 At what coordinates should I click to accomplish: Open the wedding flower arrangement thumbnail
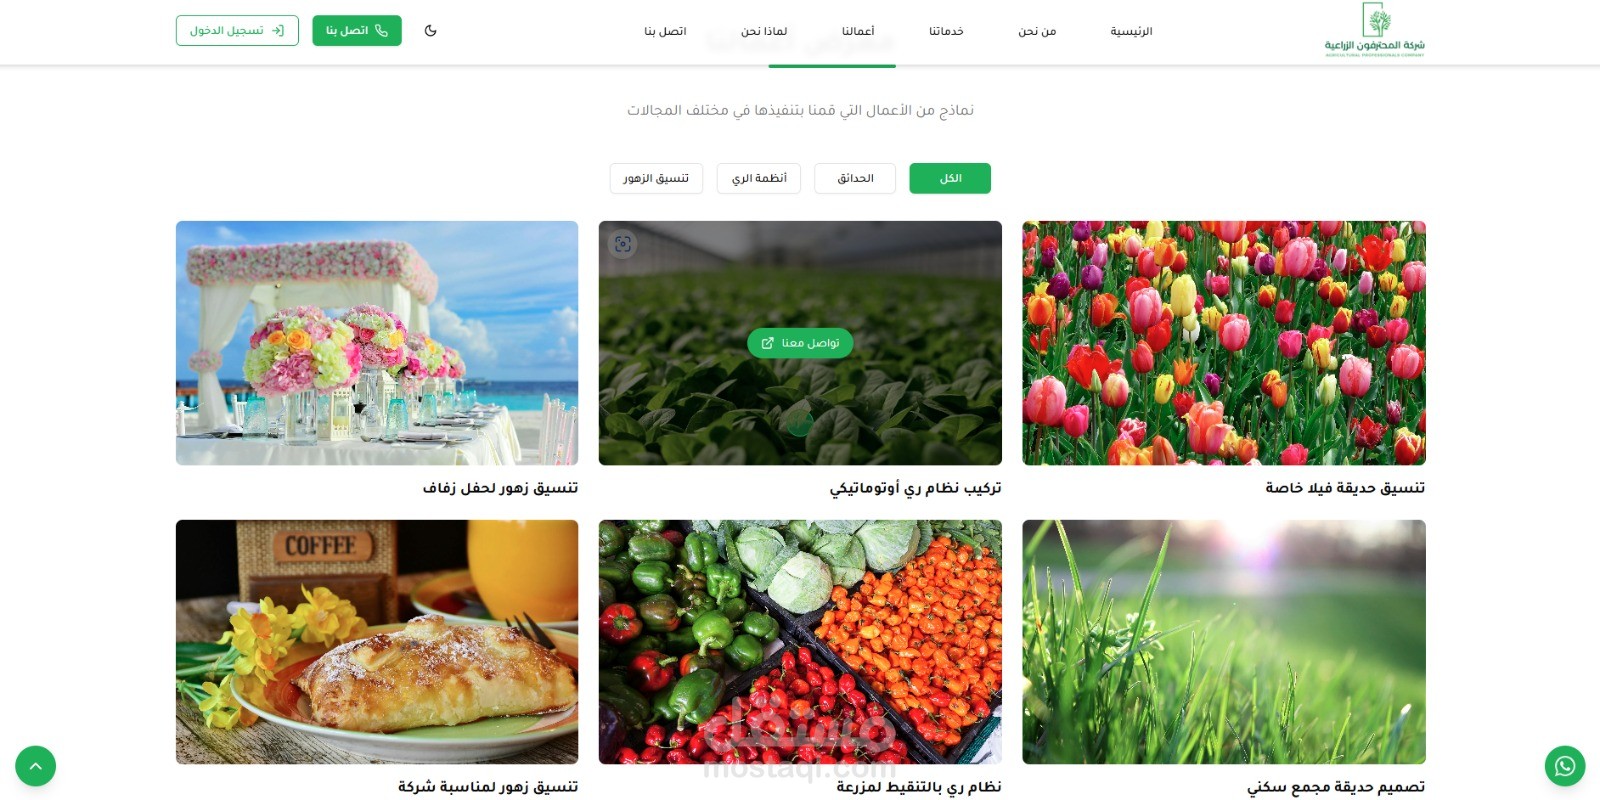[377, 343]
